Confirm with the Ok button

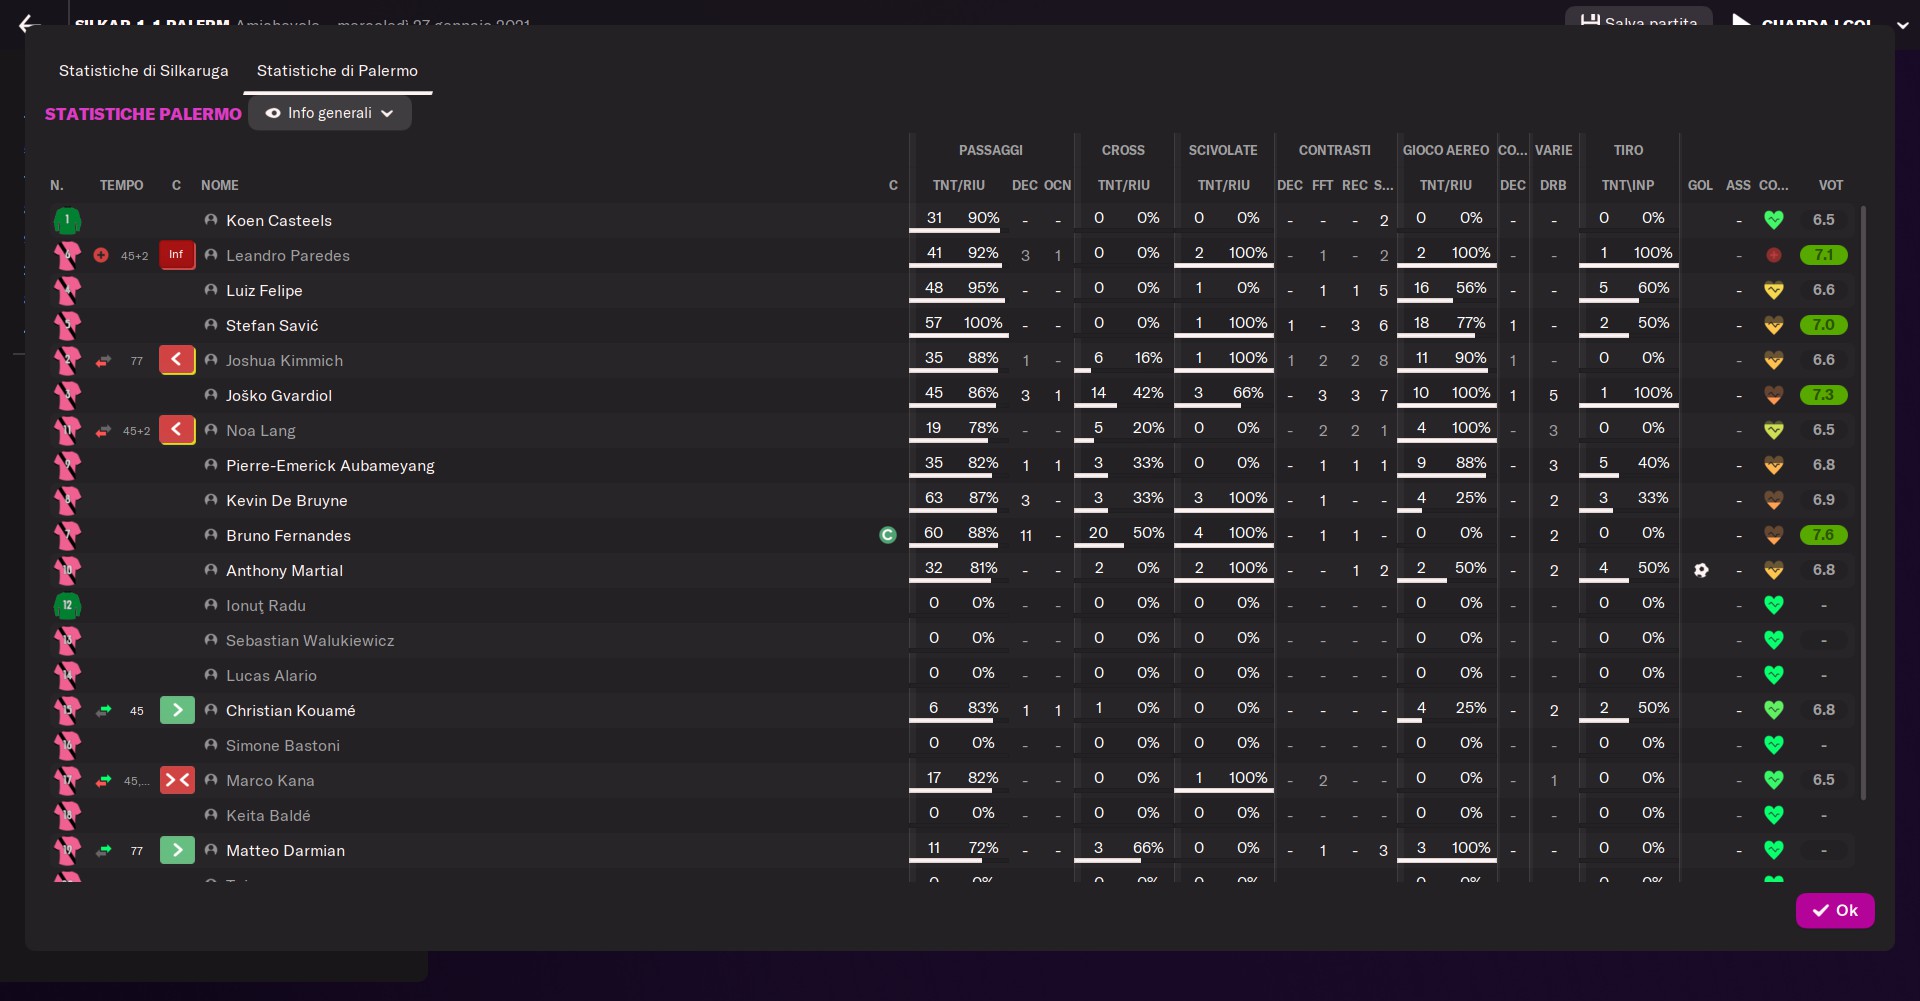(x=1835, y=910)
